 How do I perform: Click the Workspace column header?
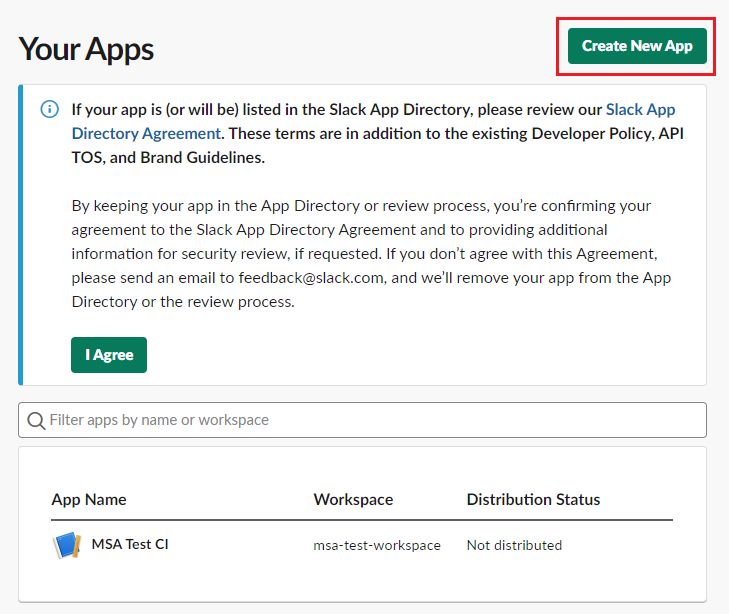(x=353, y=500)
